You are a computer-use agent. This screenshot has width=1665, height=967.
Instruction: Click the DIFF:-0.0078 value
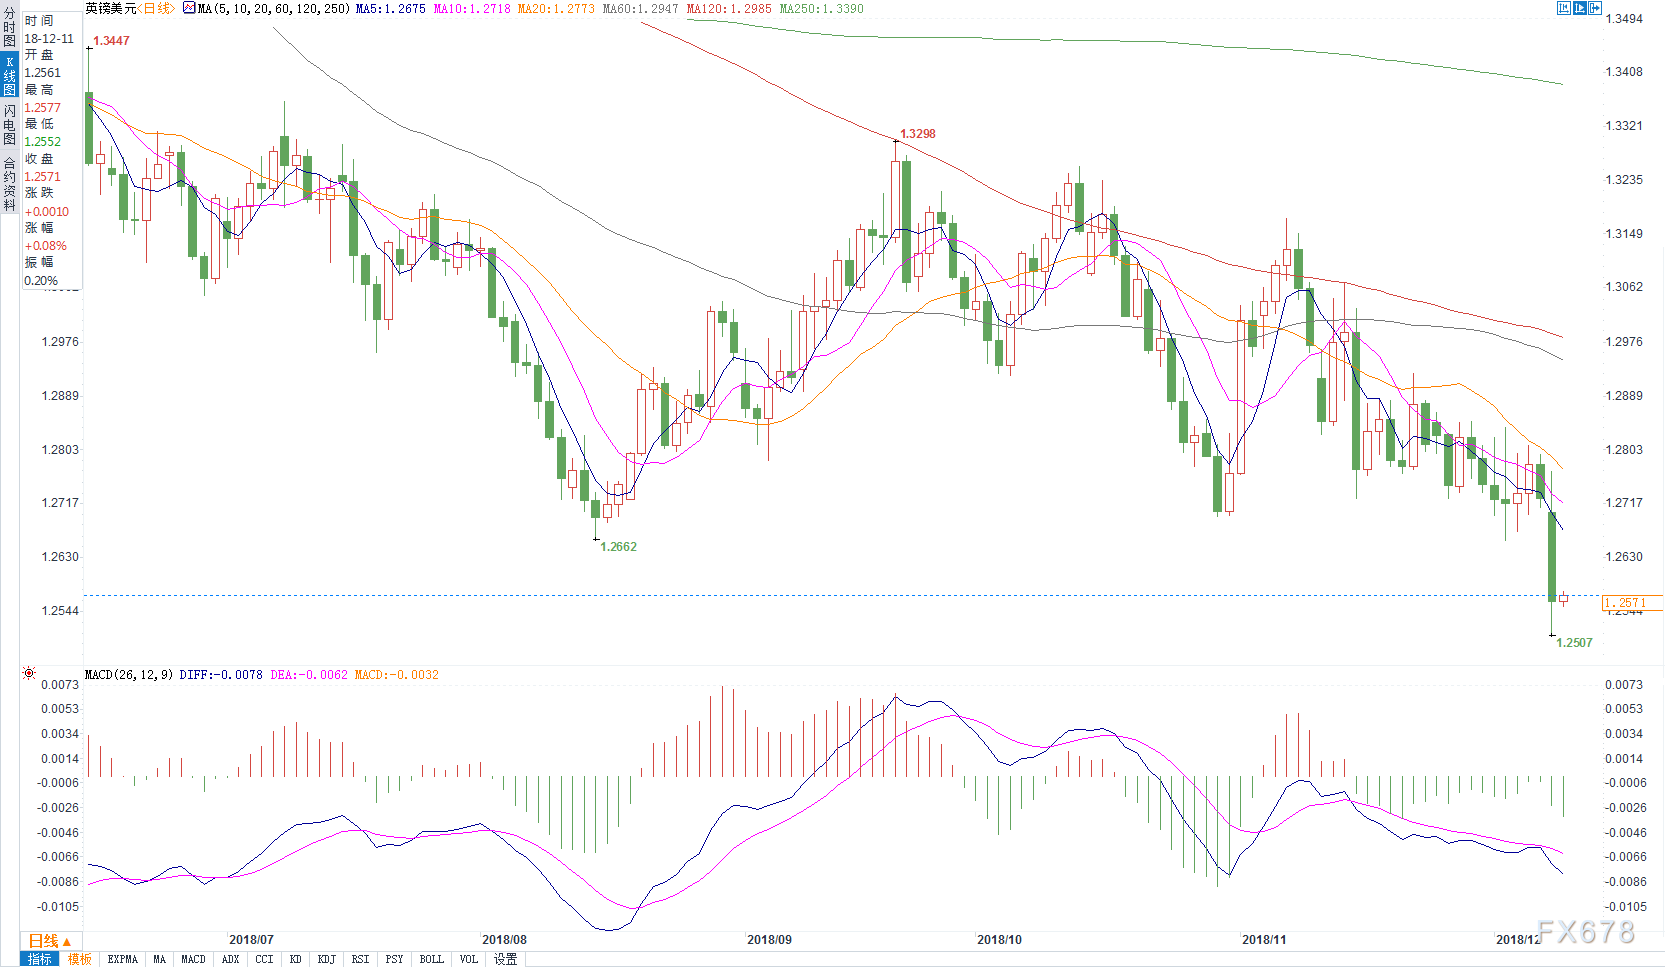tap(221, 675)
